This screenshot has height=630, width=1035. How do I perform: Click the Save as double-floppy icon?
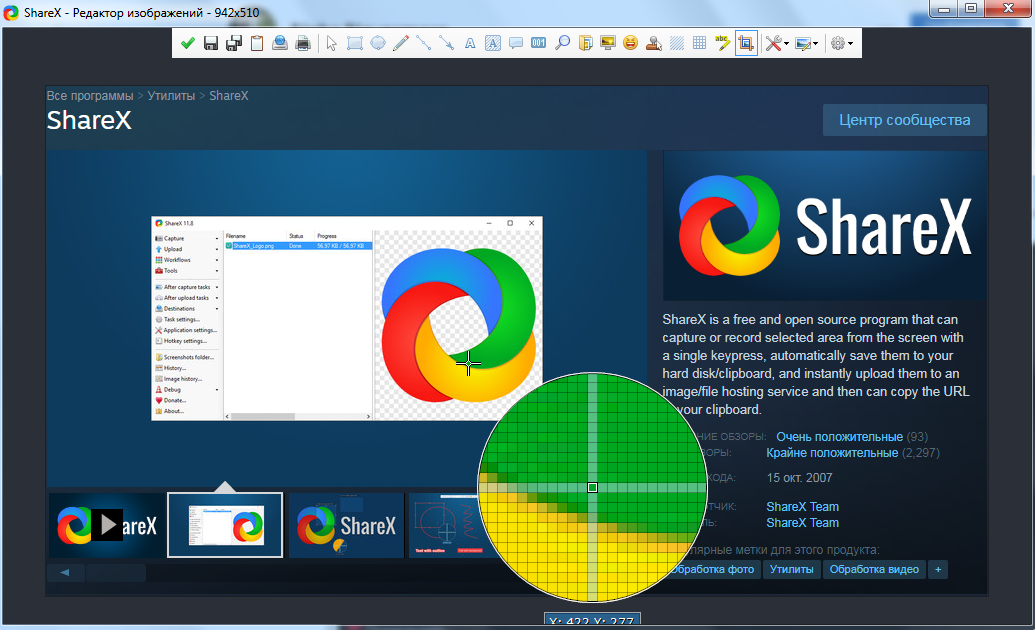point(234,44)
